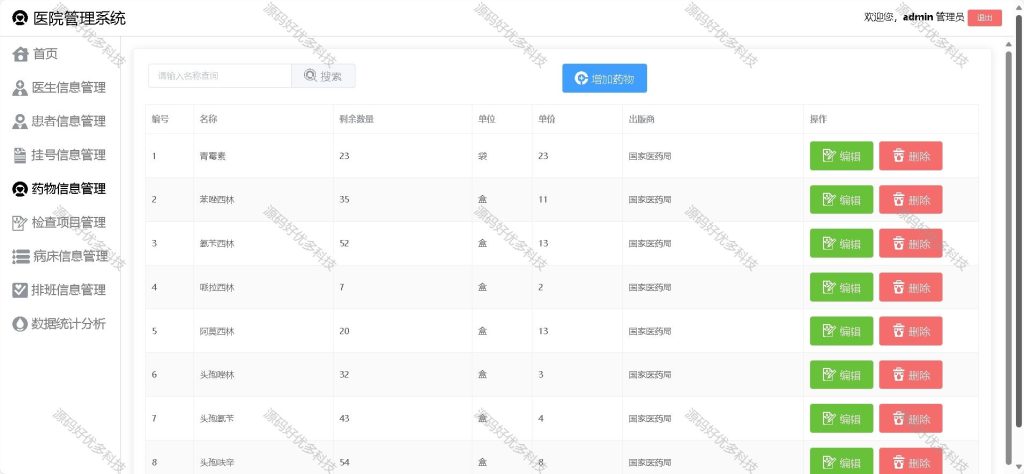This screenshot has width=1024, height=474.
Task: Click the remaining quantity 43
Action: (344, 419)
